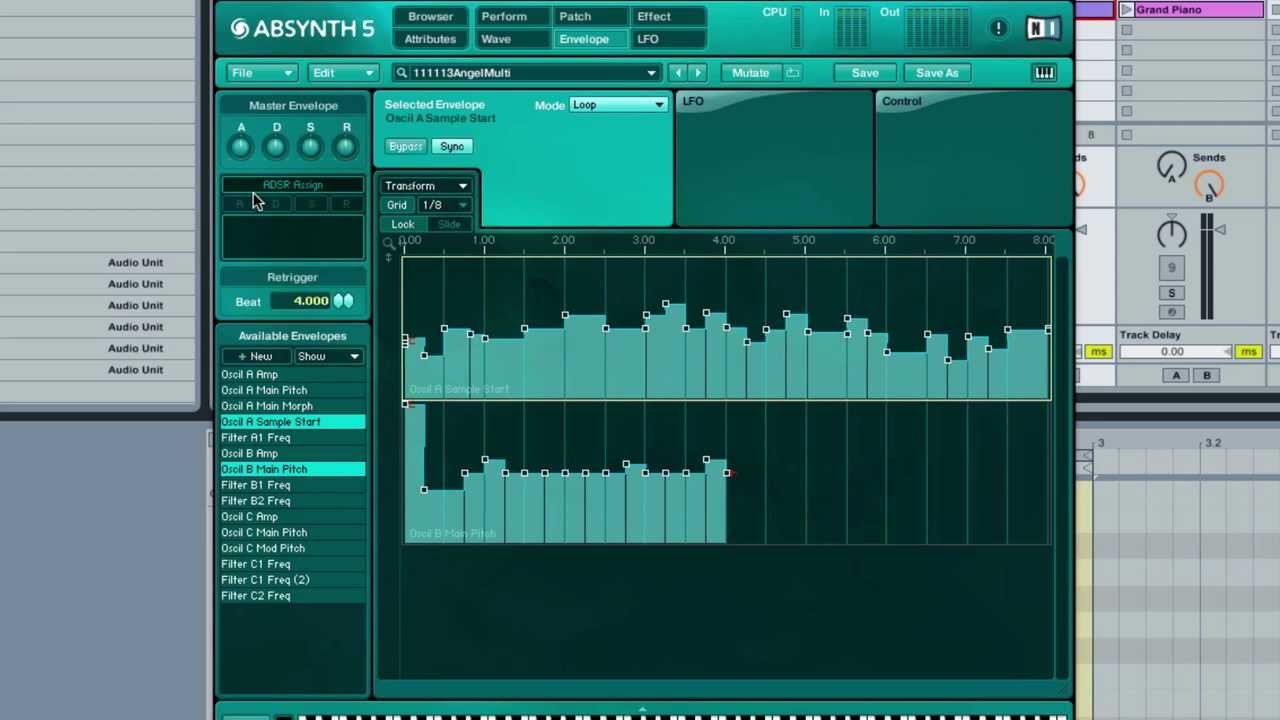1280x720 pixels.
Task: Select Oscil A Amp envelope
Action: [x=292, y=375]
